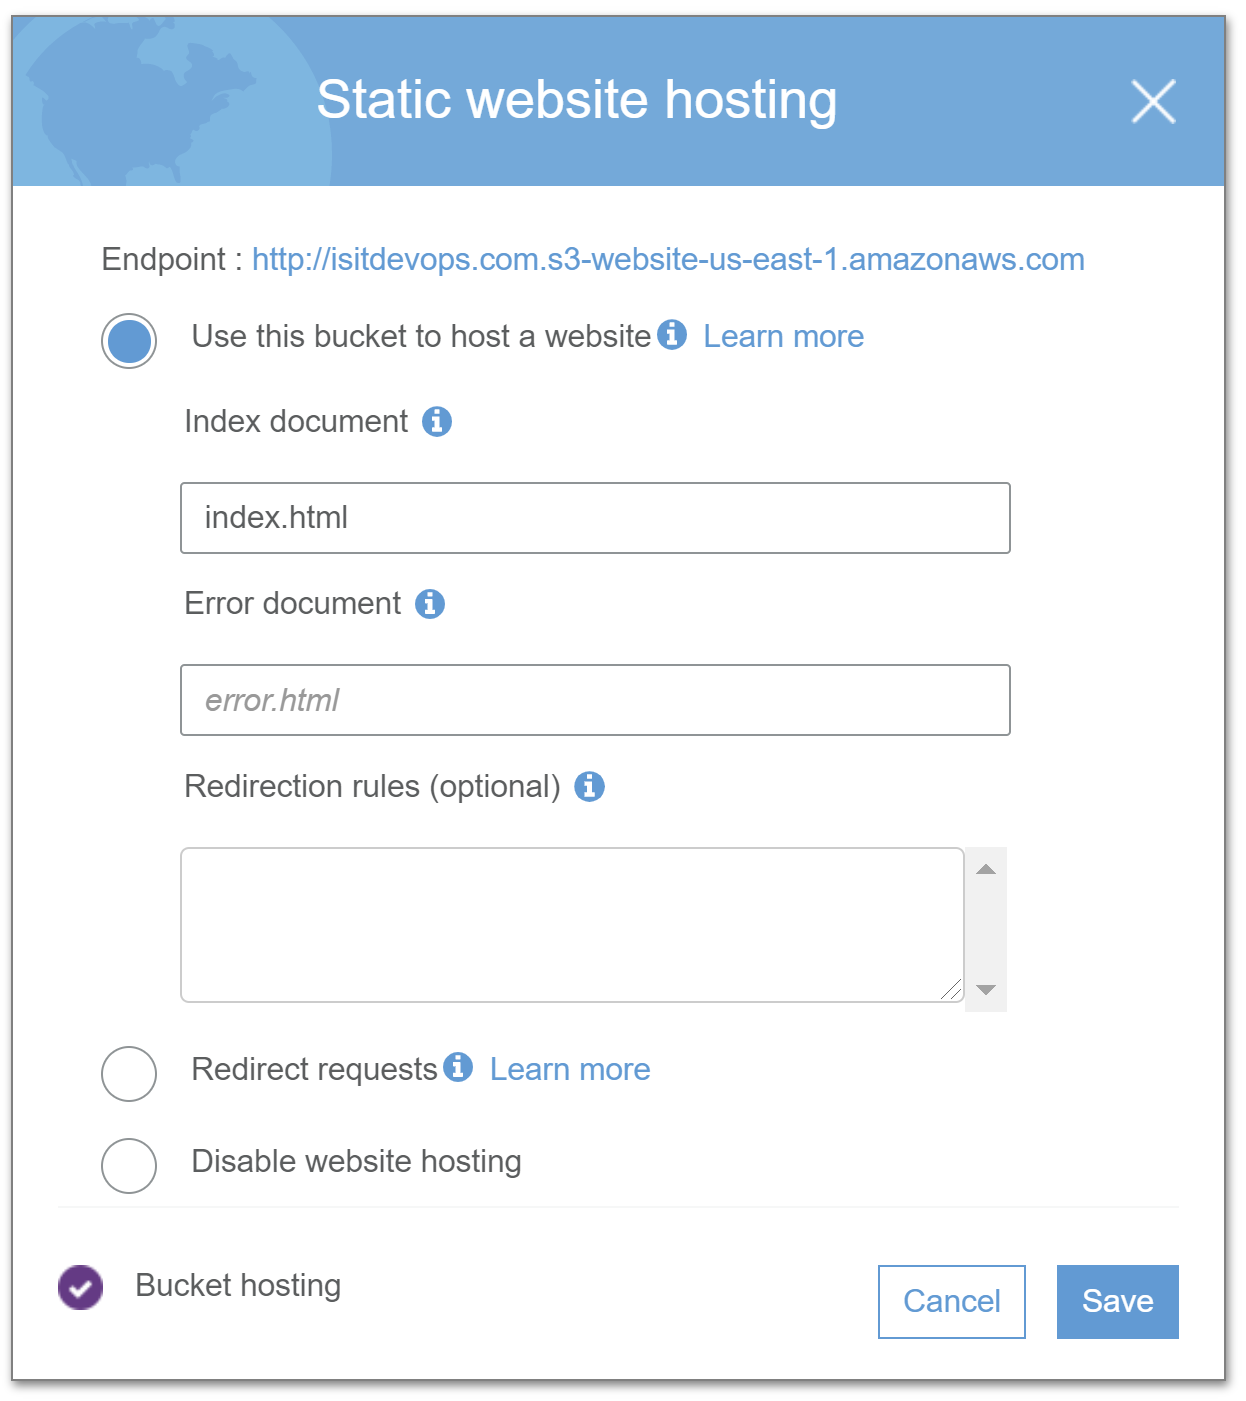Click info icon beside Redirection rules

click(x=590, y=787)
